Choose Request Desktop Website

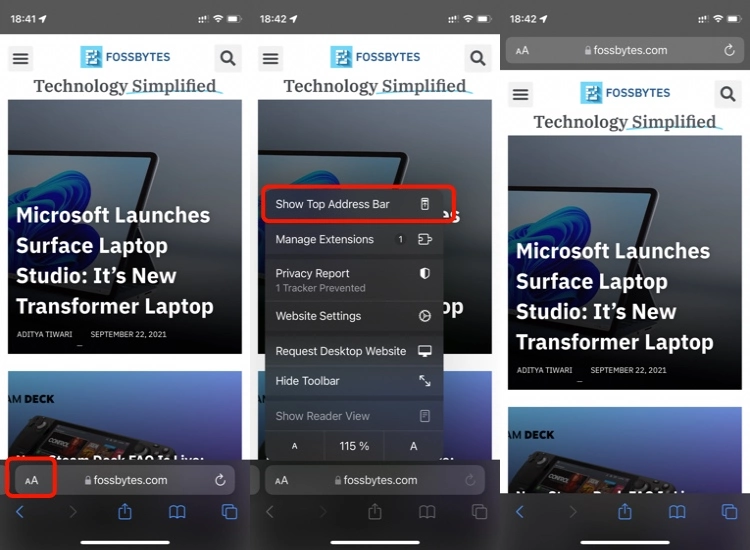click(354, 351)
